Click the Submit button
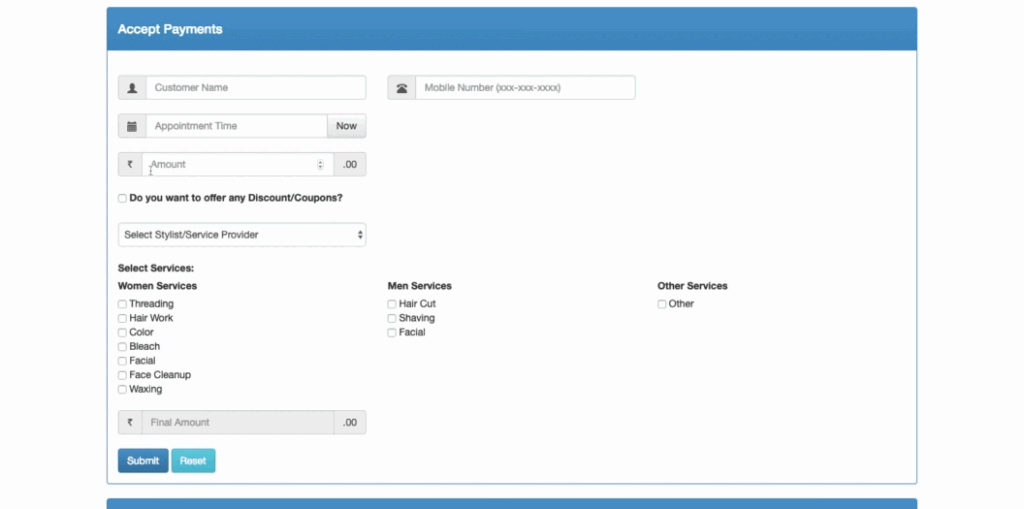The height and width of the screenshot is (509, 1024). [x=143, y=461]
